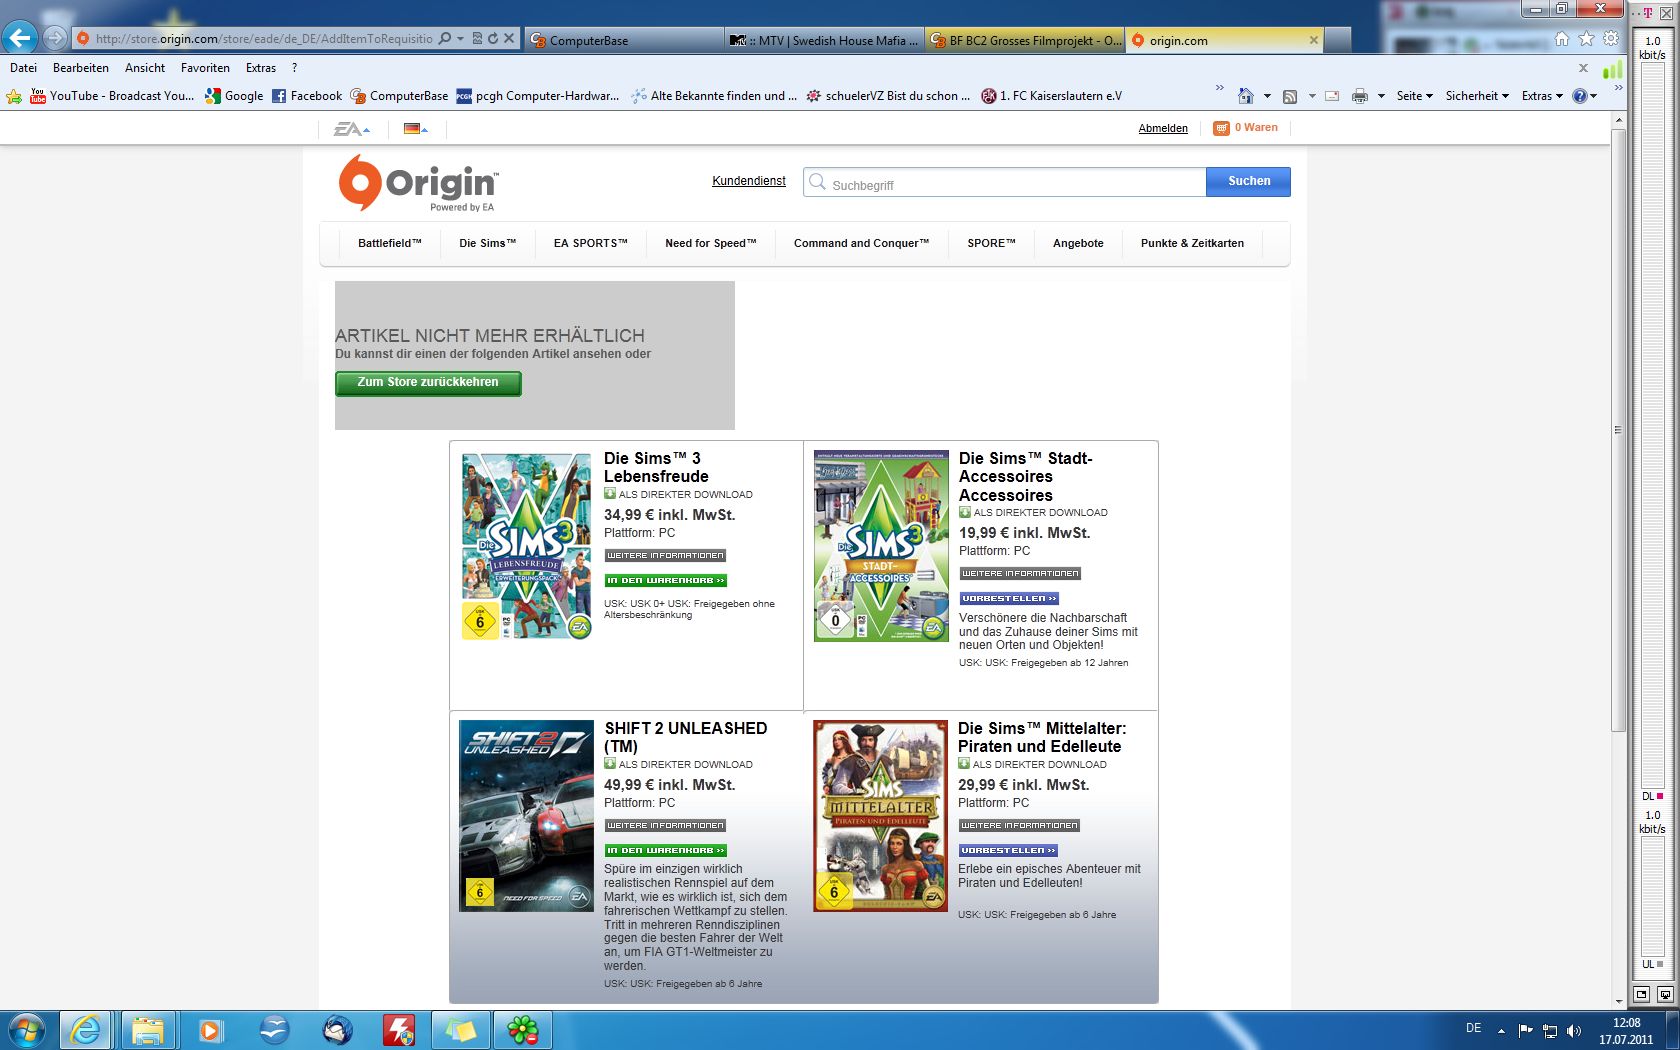Click the Sims 3 Lebensfreude cover image
This screenshot has height=1050, width=1680.
pyautogui.click(x=526, y=546)
